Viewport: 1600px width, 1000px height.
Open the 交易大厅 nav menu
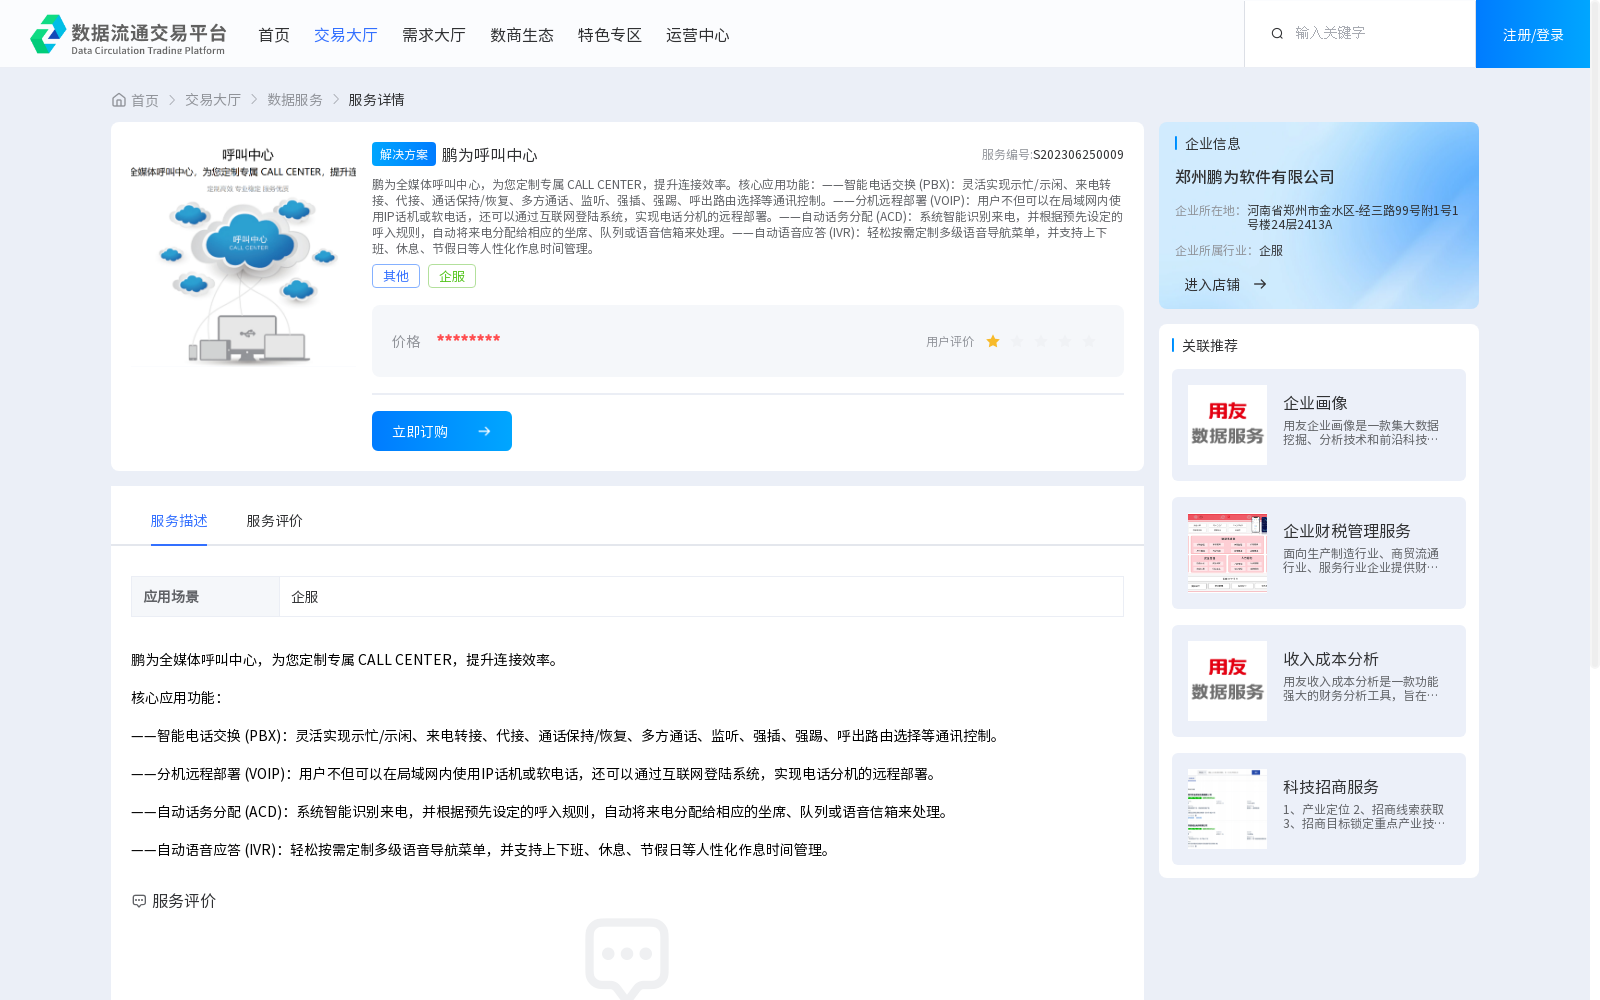[346, 35]
